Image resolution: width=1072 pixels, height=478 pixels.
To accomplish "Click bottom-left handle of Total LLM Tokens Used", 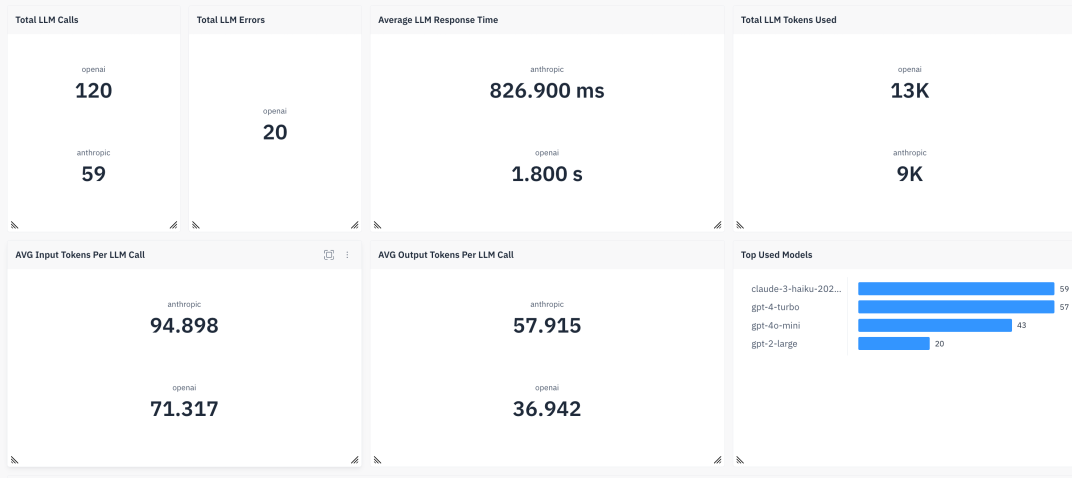I will [x=740, y=224].
